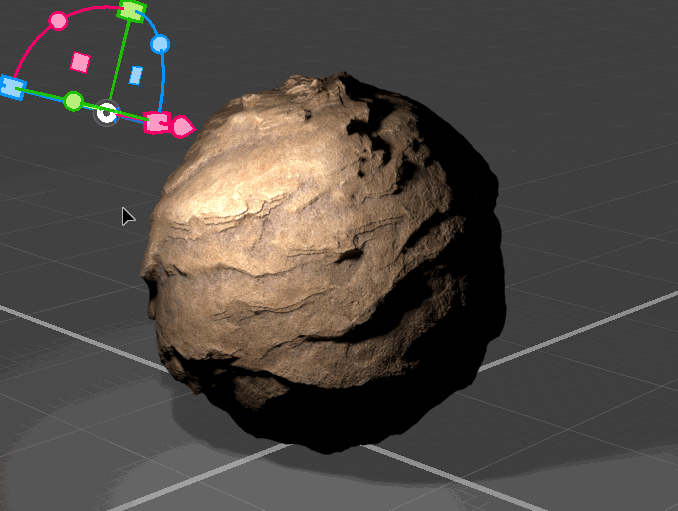Click the pink circle handle on the gizmo arc
The width and height of the screenshot is (678, 511).
tap(58, 21)
